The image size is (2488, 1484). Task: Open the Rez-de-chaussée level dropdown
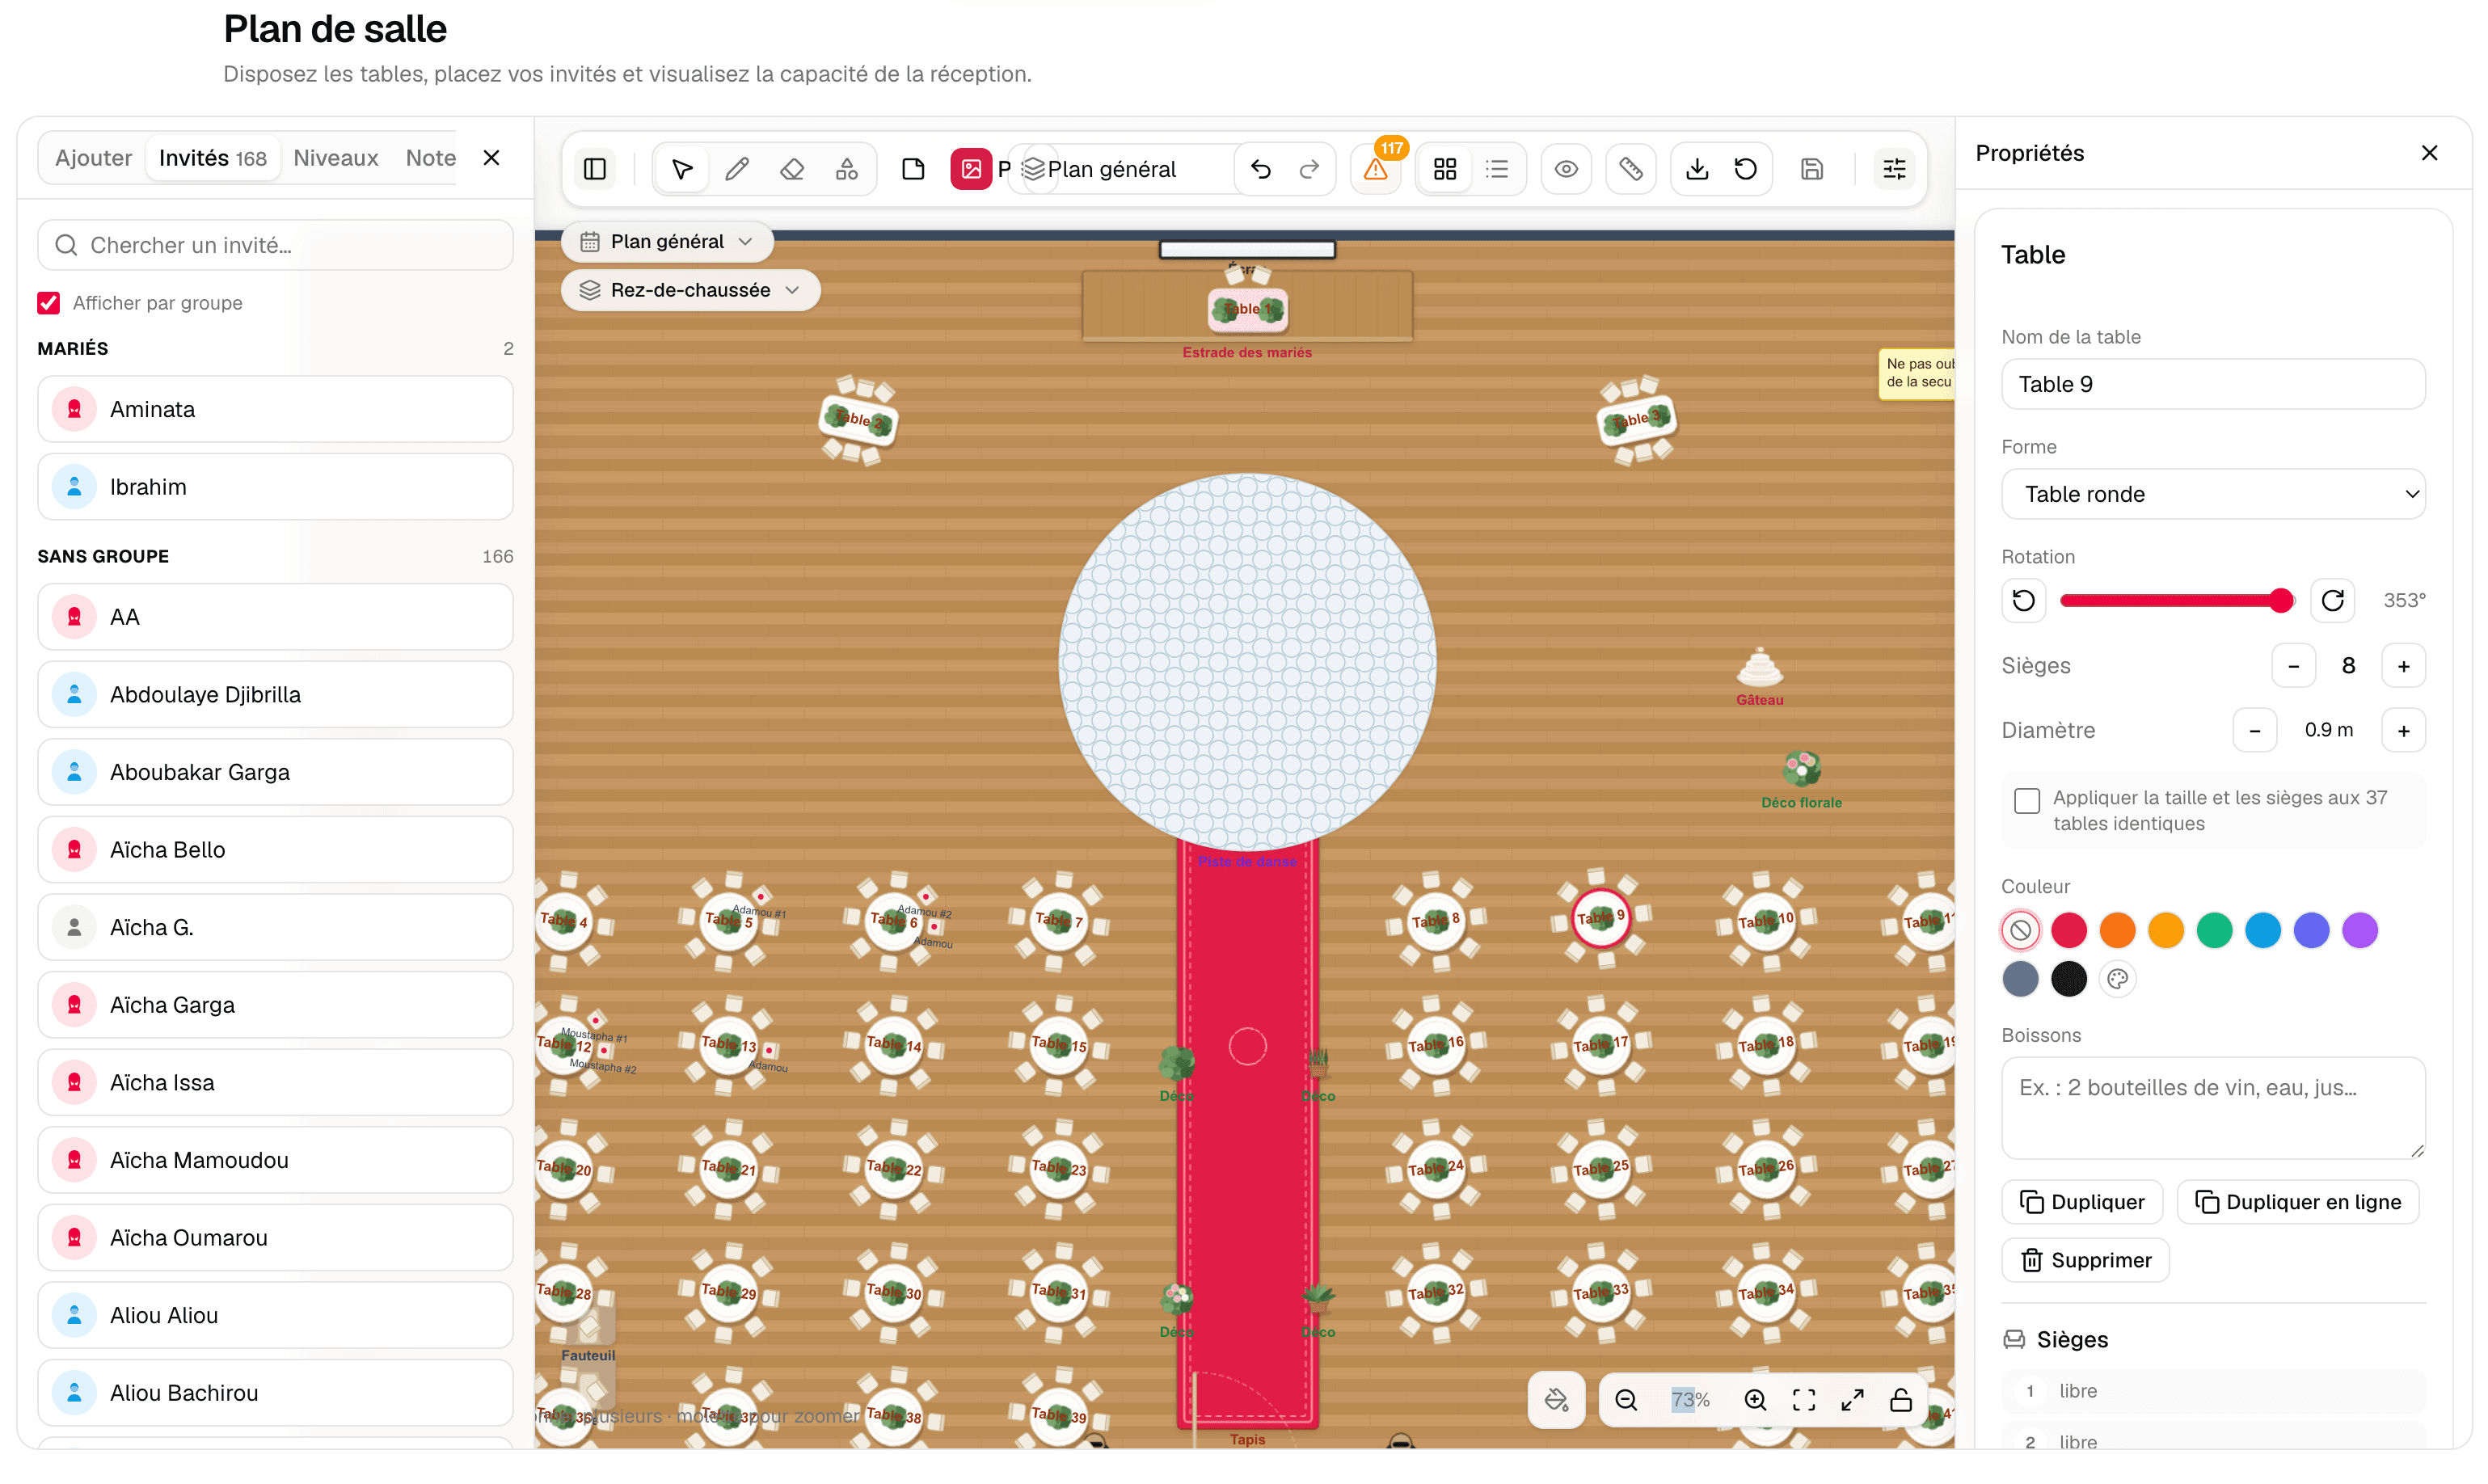click(x=691, y=290)
